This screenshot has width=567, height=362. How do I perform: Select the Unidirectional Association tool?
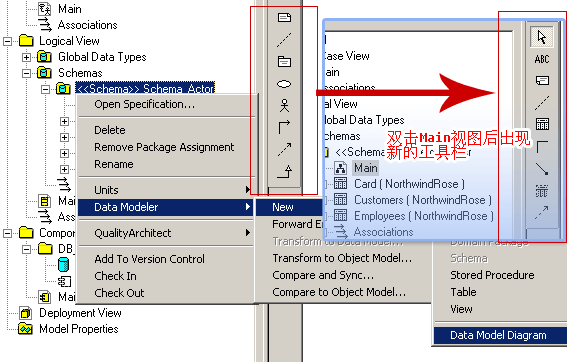point(284,128)
